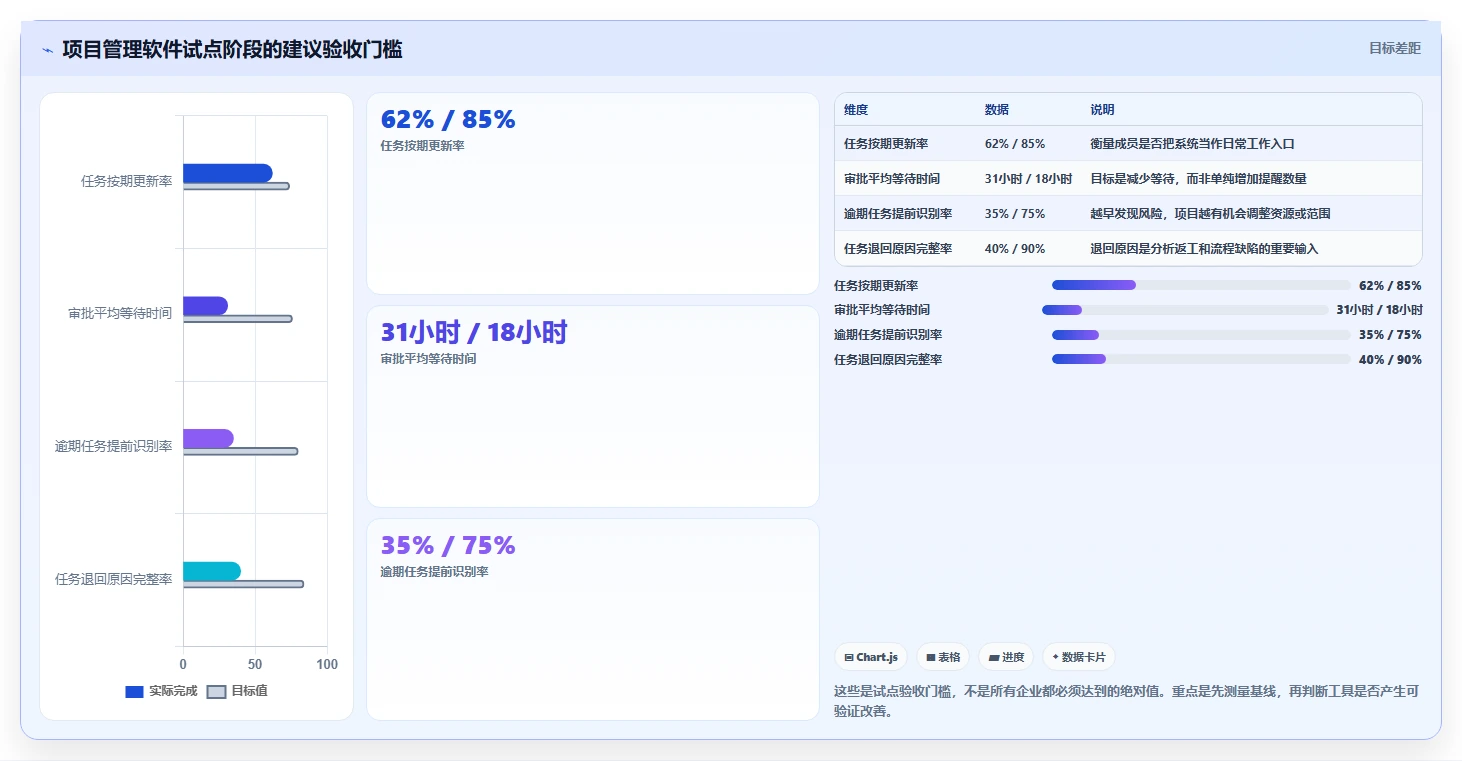This screenshot has height=761, width=1462.
Task: Click table cell 任务退回原因完整率
Action: tap(898, 249)
